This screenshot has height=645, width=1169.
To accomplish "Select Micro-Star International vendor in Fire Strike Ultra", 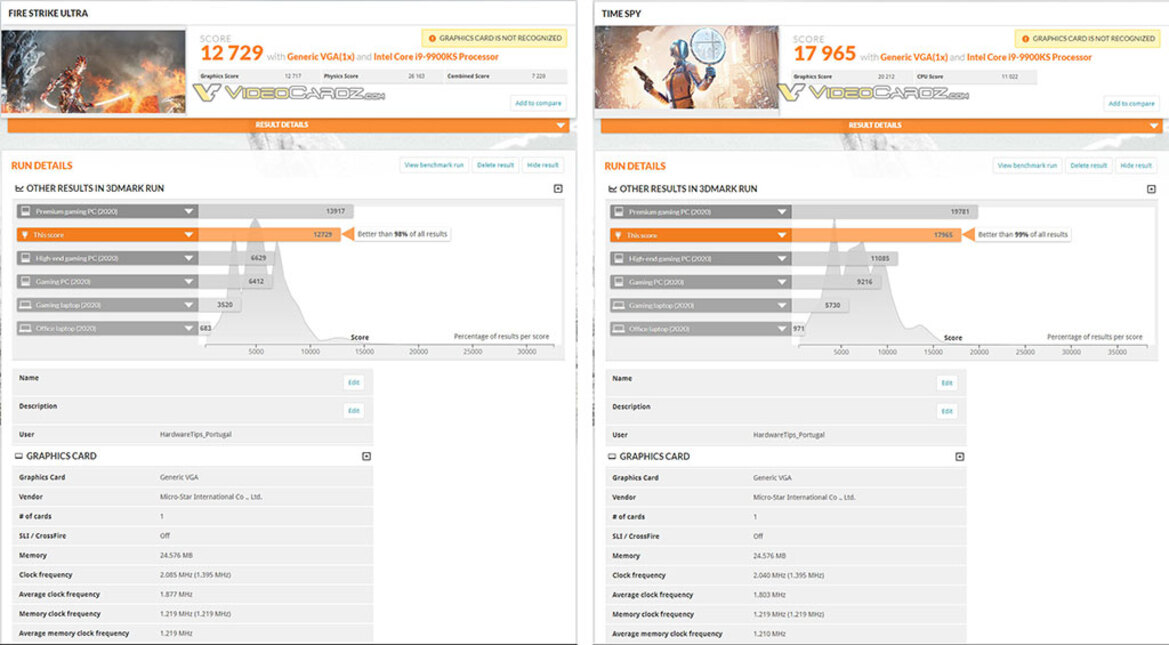I will [x=211, y=497].
